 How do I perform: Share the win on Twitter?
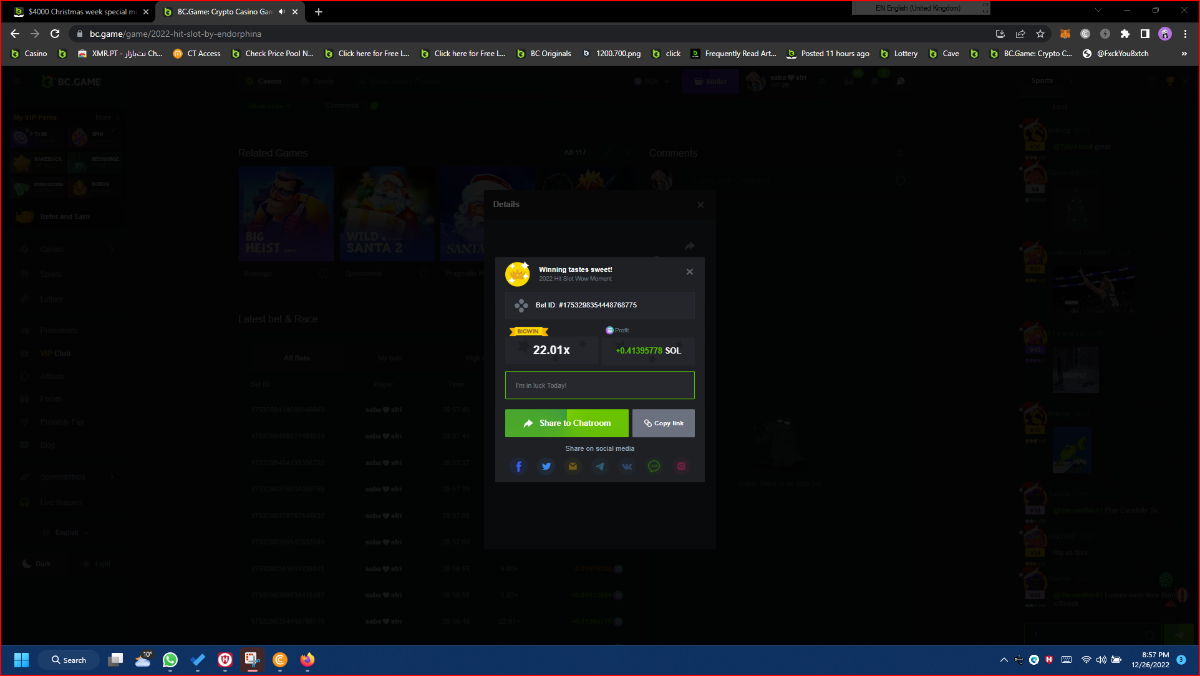point(546,466)
